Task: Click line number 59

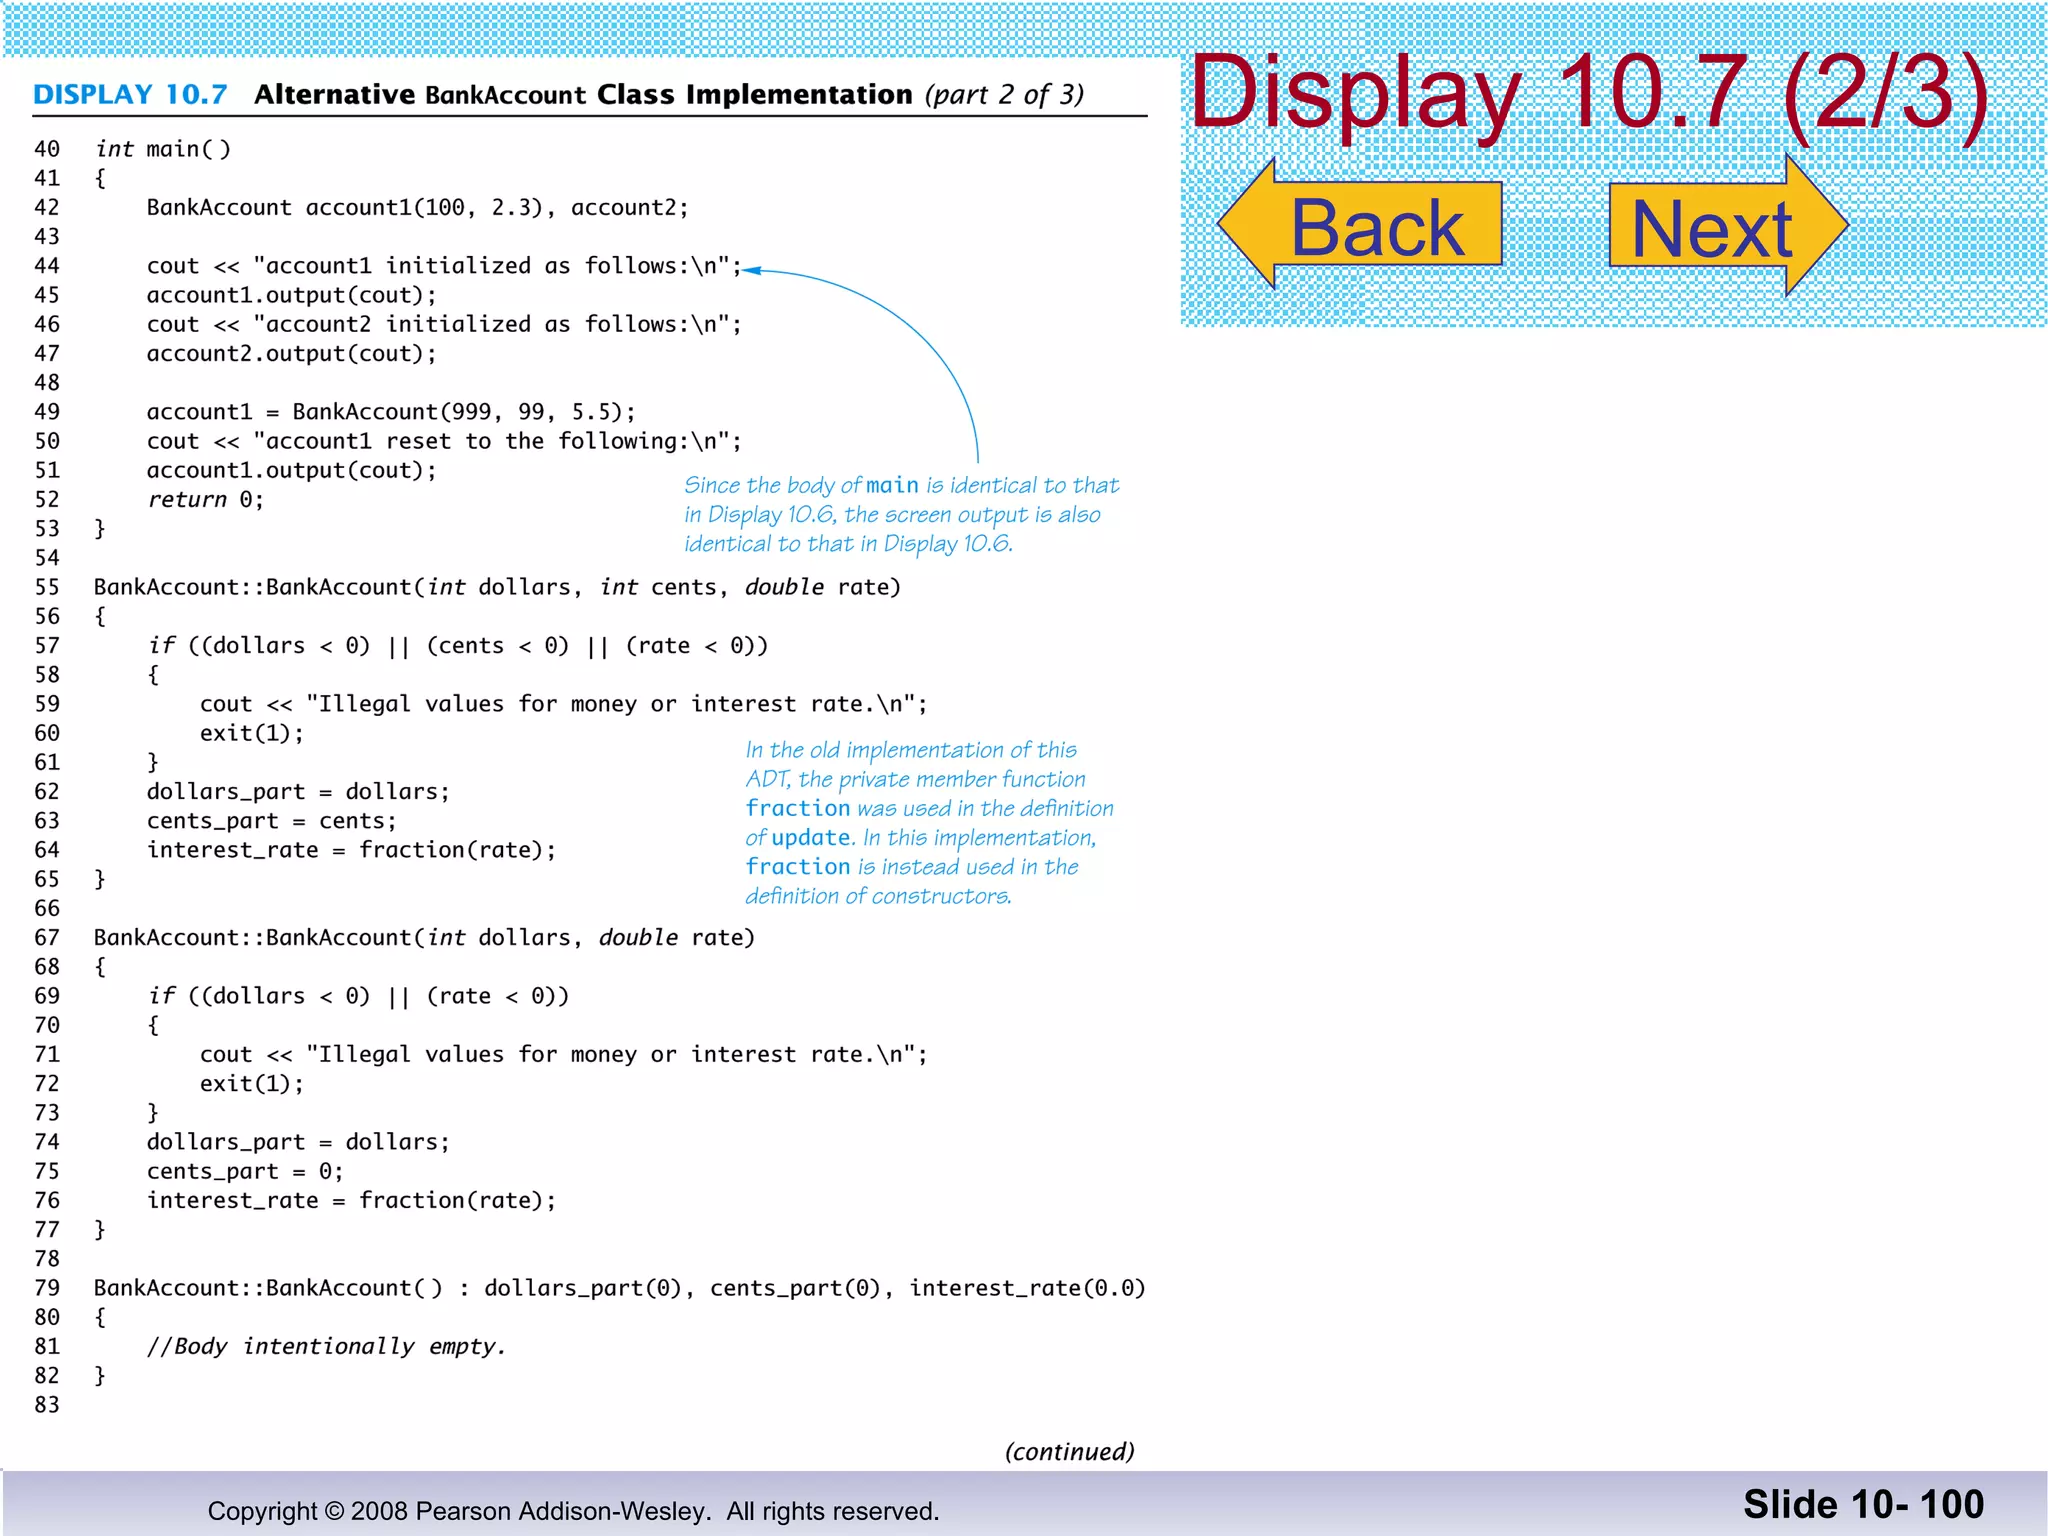Action: (47, 704)
